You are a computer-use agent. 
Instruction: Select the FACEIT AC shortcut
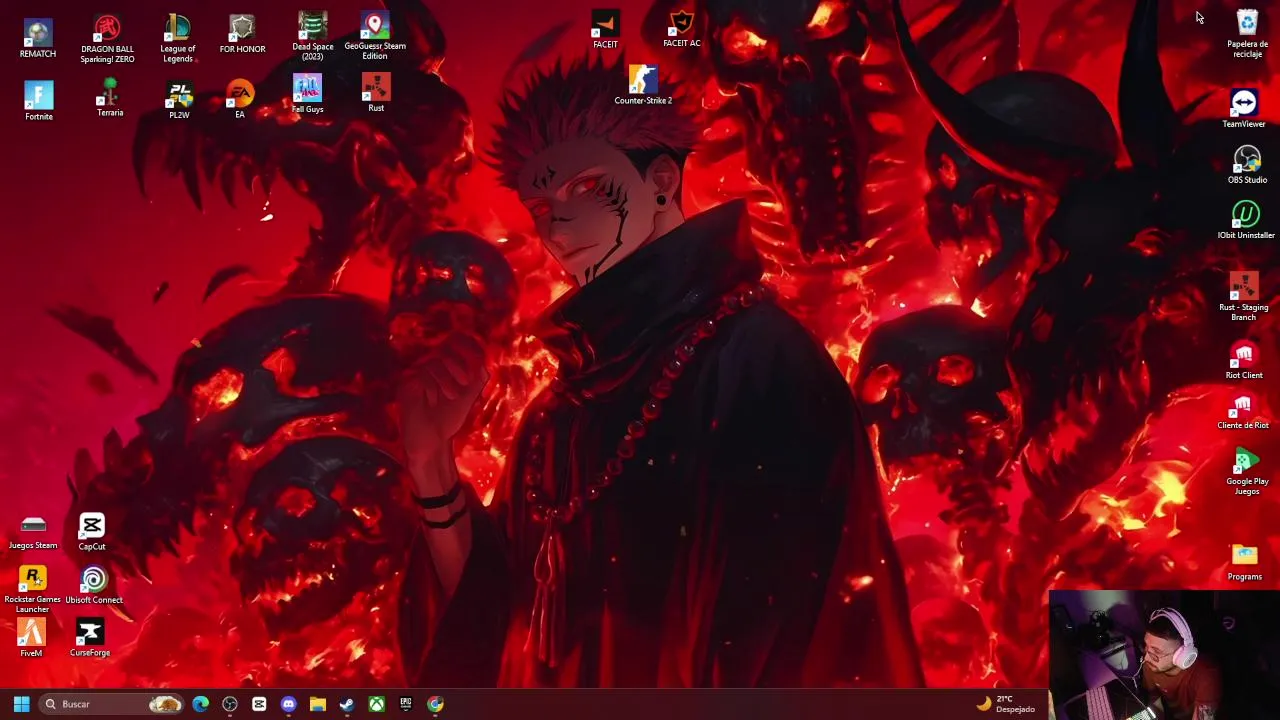click(681, 29)
